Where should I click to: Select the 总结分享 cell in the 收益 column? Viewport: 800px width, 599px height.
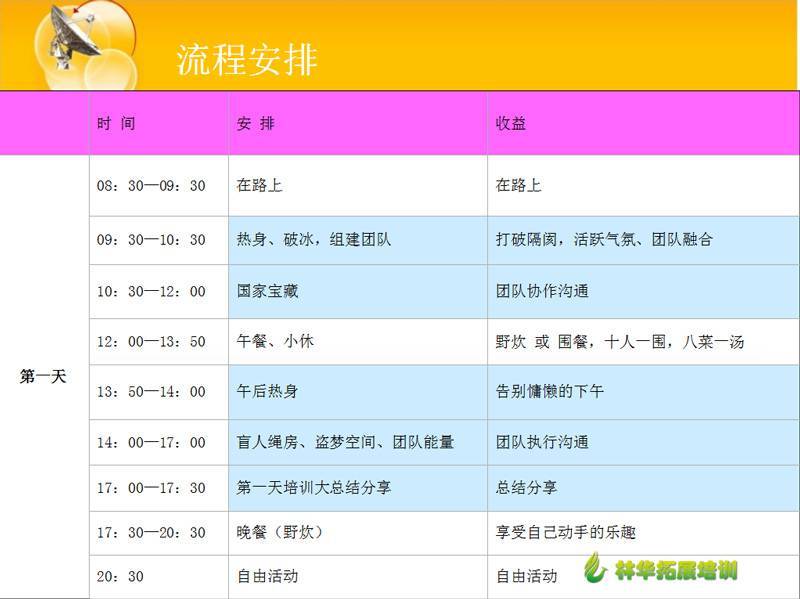coord(643,488)
